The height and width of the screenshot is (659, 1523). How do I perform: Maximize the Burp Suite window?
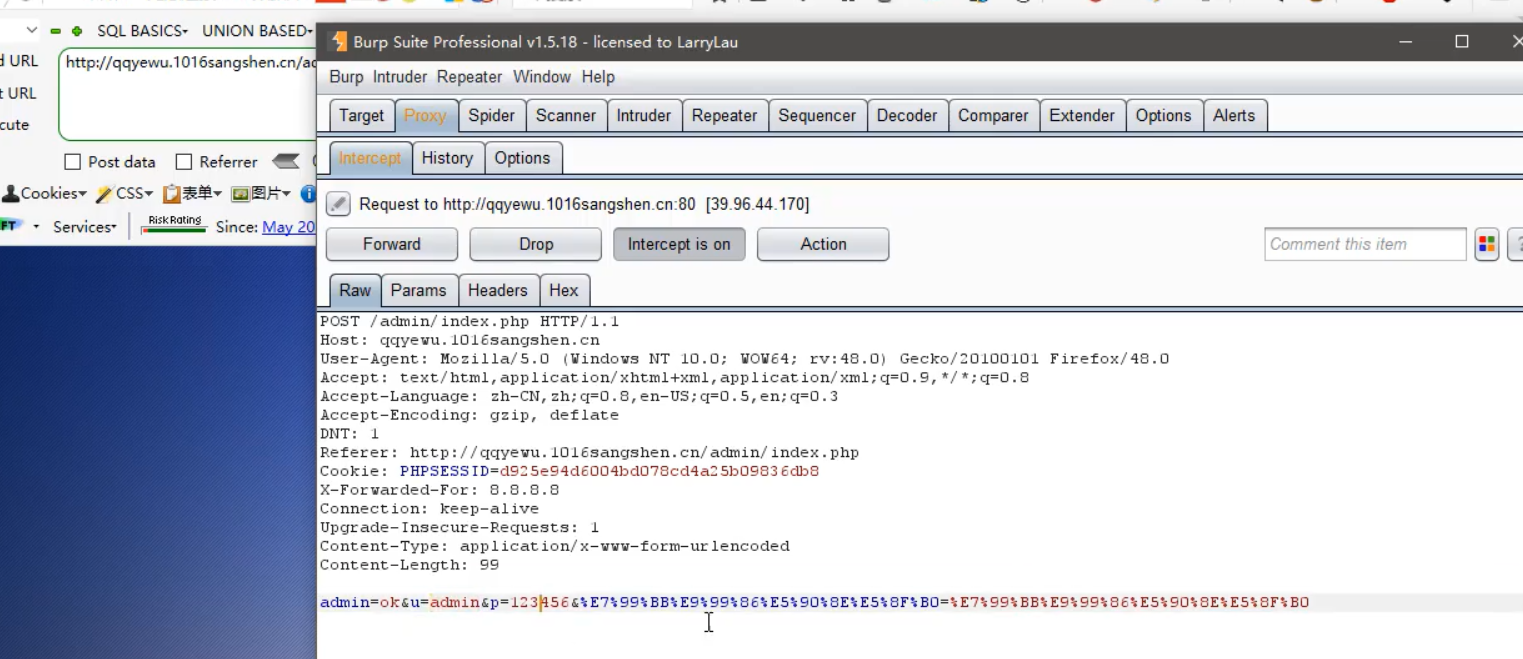(1462, 42)
